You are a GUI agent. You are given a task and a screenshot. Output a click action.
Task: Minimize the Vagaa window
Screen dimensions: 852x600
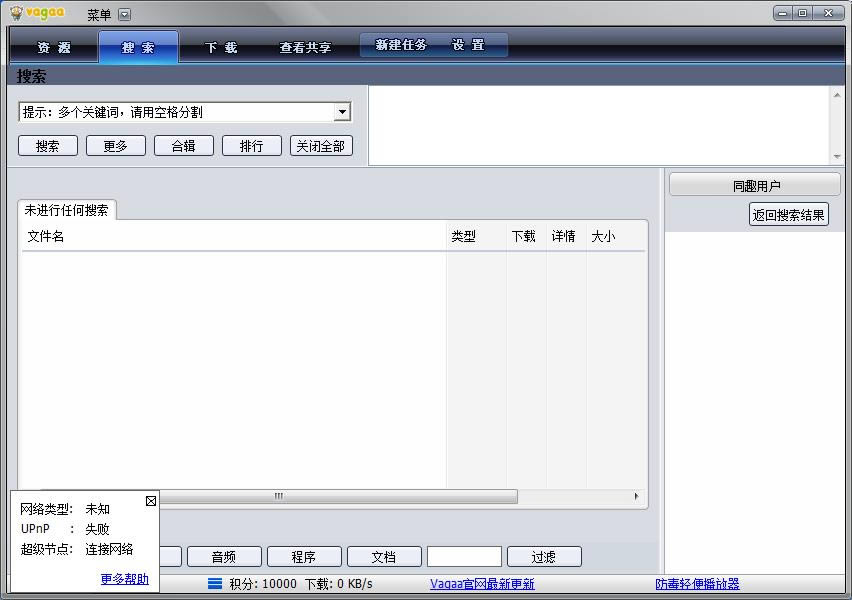pos(783,13)
